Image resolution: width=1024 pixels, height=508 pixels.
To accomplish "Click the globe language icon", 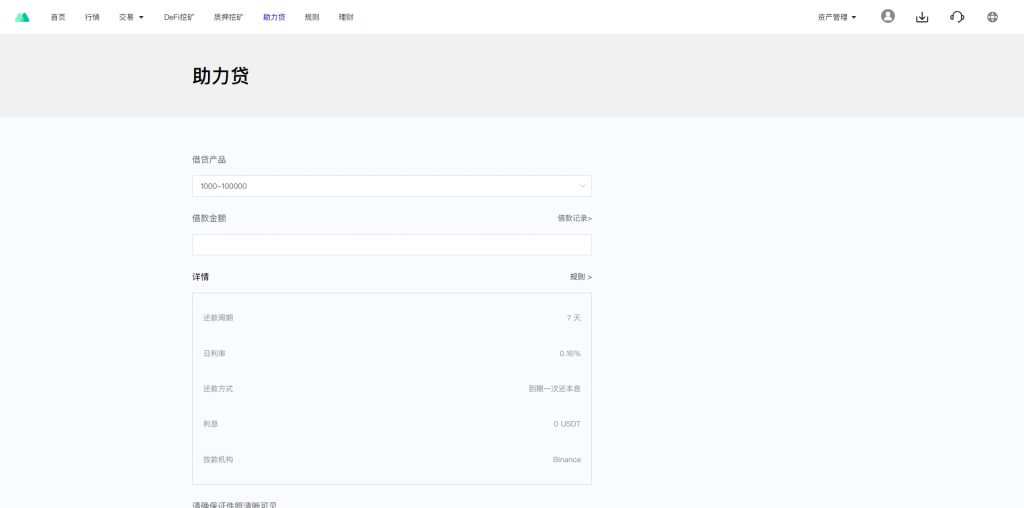I will pyautogui.click(x=992, y=17).
